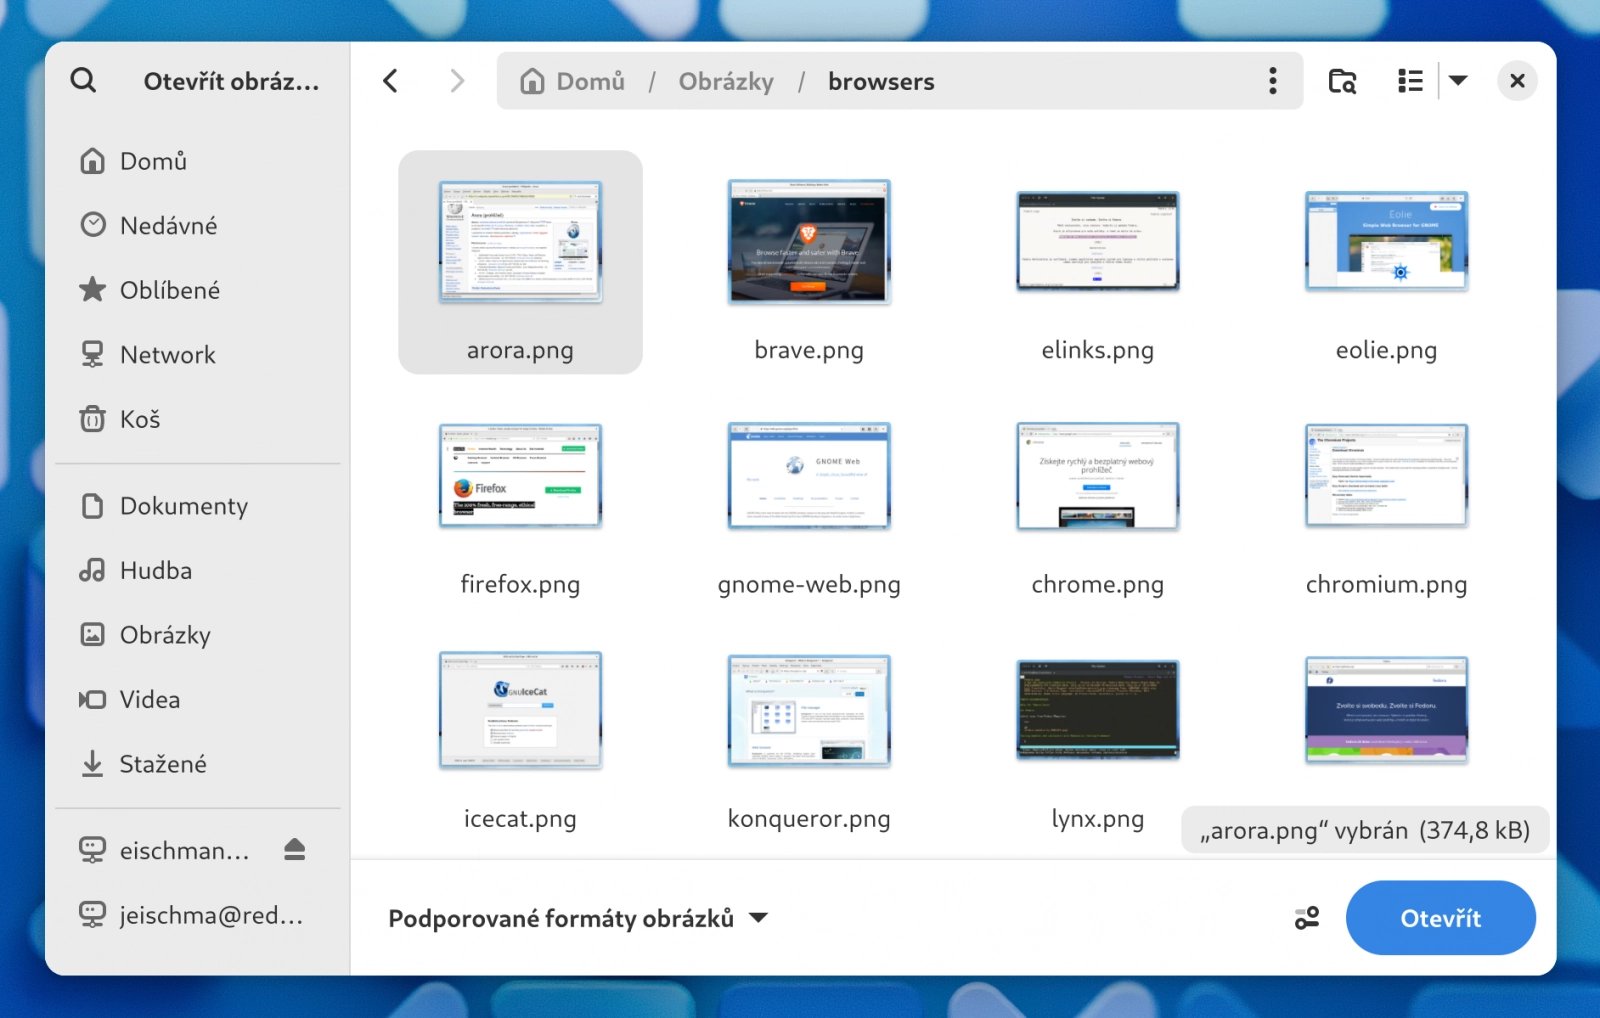Open Dokumenty folder in sidebar
The width and height of the screenshot is (1600, 1018).
tap(197, 506)
